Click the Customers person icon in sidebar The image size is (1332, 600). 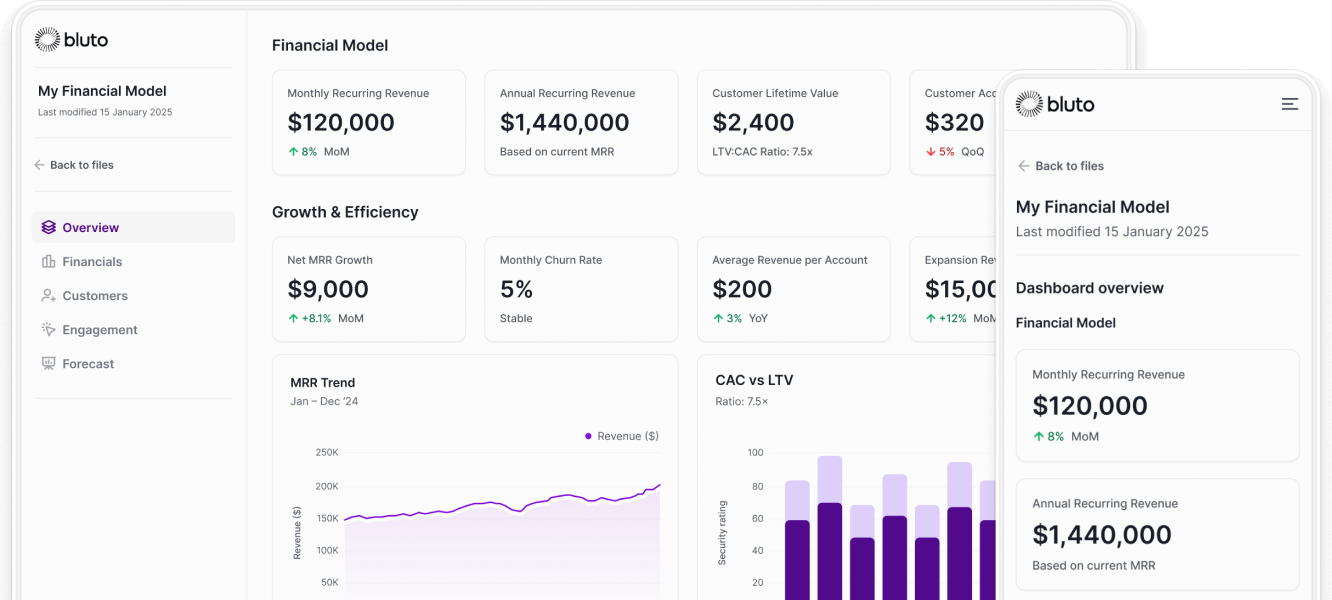[48, 296]
